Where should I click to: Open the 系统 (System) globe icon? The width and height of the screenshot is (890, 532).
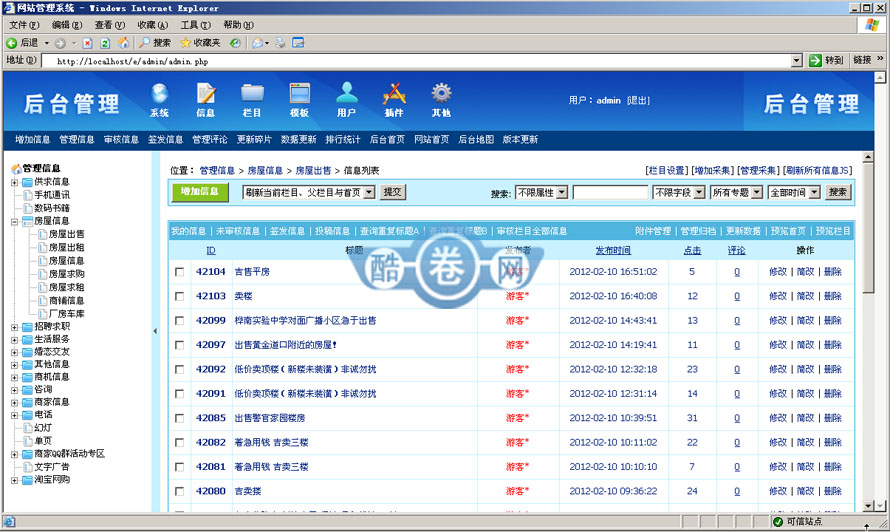coord(159,93)
